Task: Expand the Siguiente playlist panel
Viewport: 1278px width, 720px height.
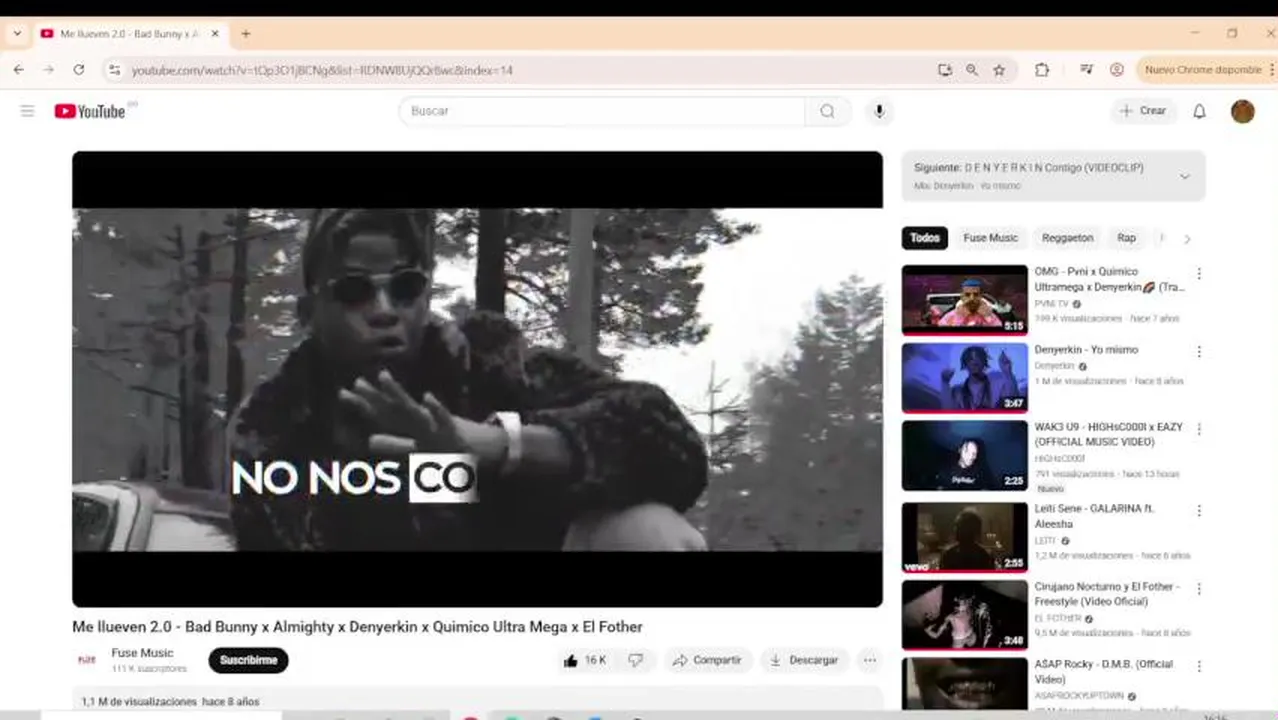Action: pyautogui.click(x=1185, y=177)
